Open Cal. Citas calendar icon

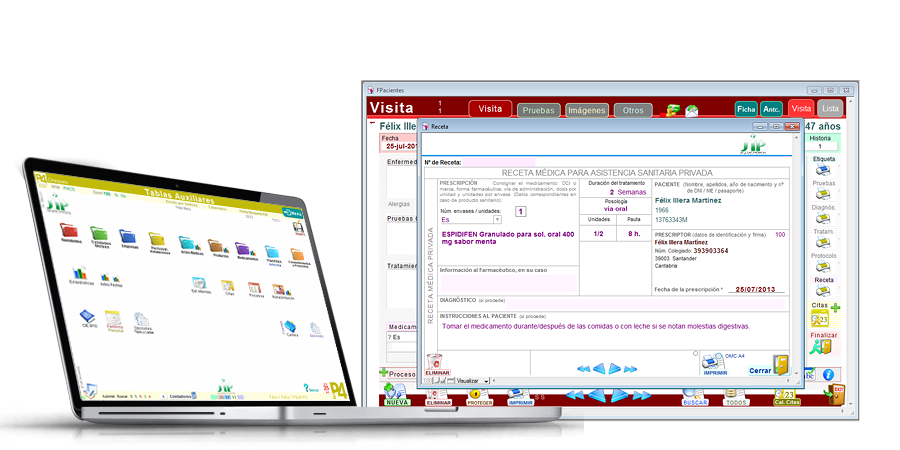point(785,395)
